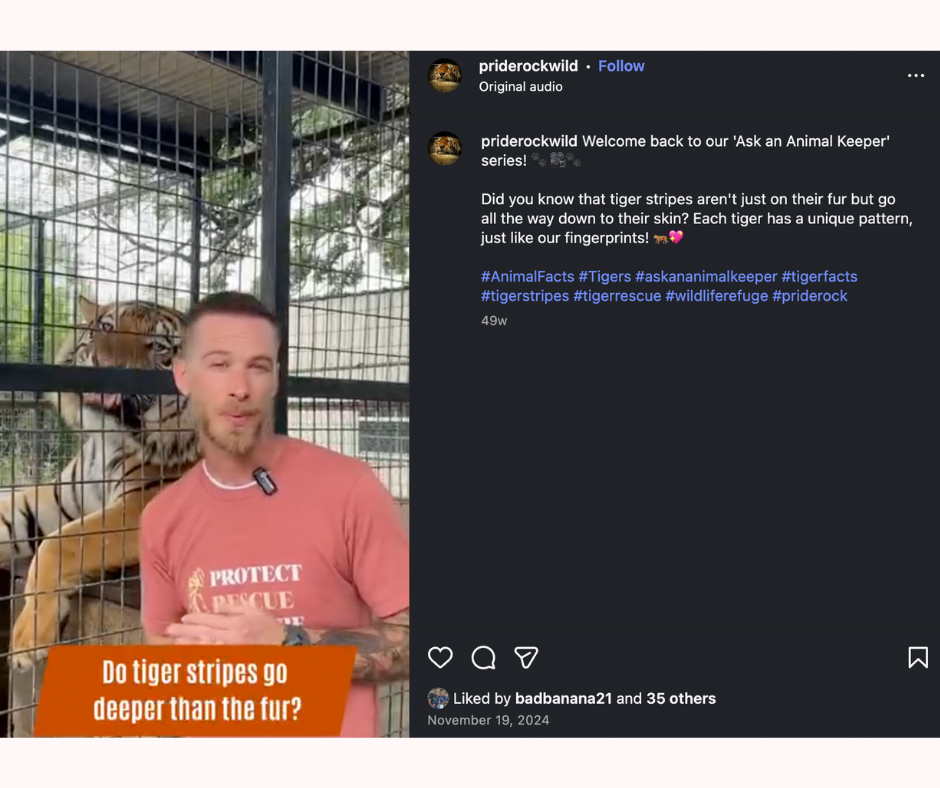Open priderockwild username in post header
Screen dimensions: 940x788
[x=528, y=66]
